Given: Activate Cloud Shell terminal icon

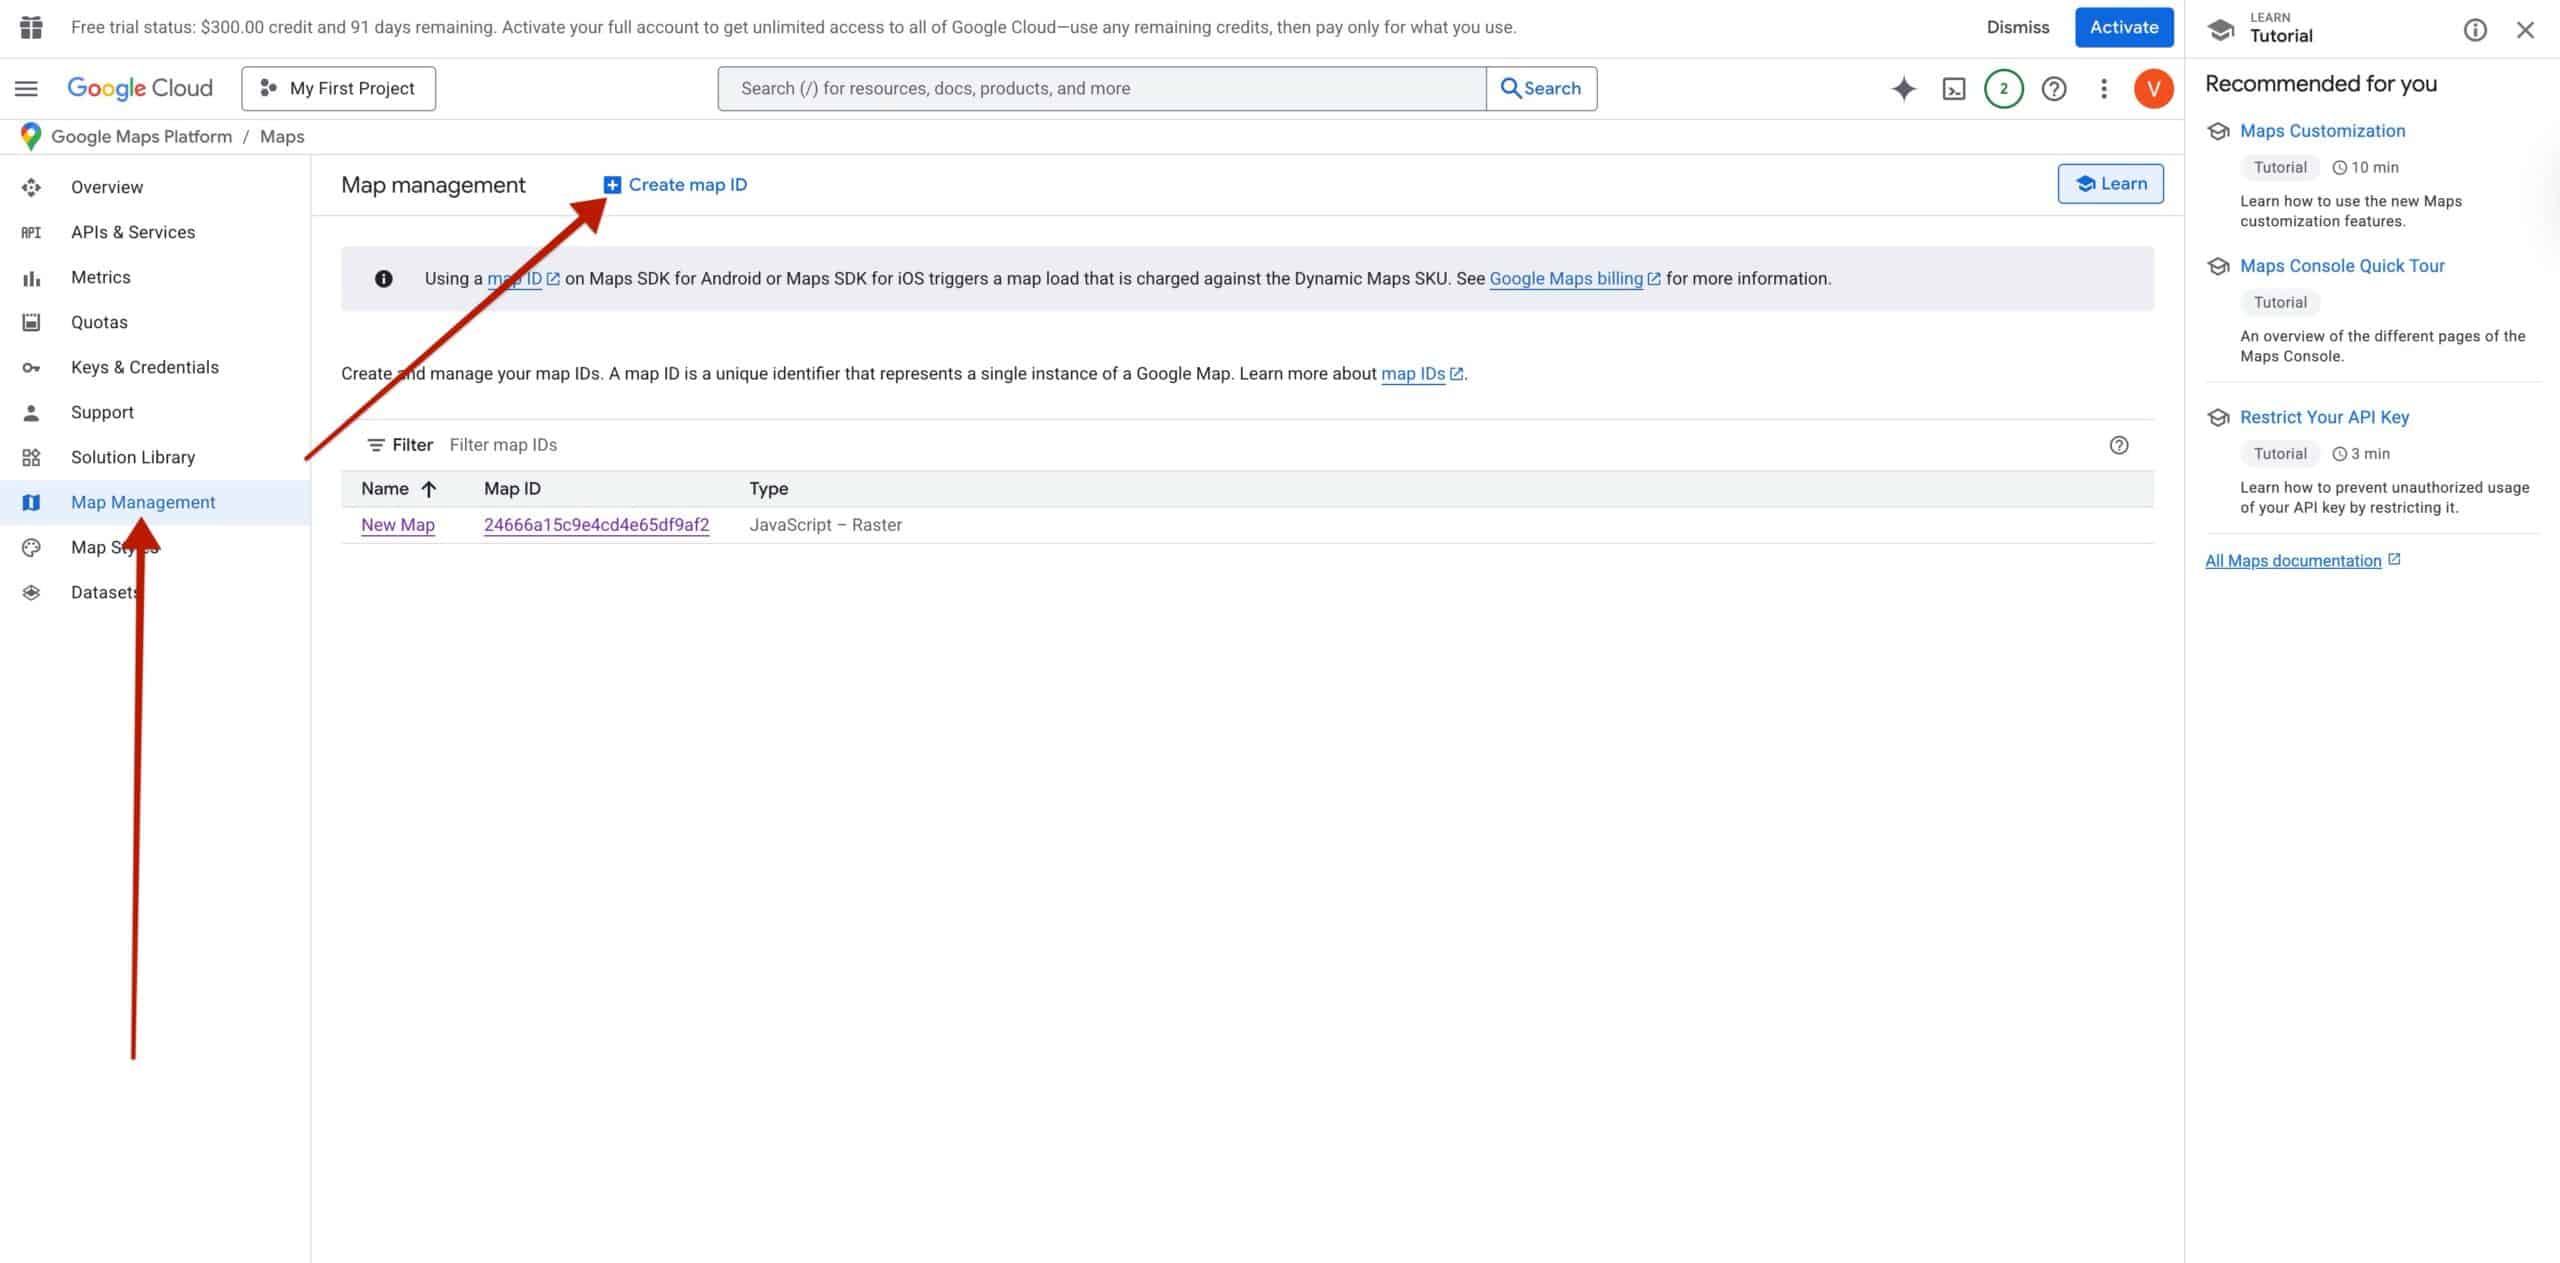Looking at the screenshot, I should pos(1953,88).
